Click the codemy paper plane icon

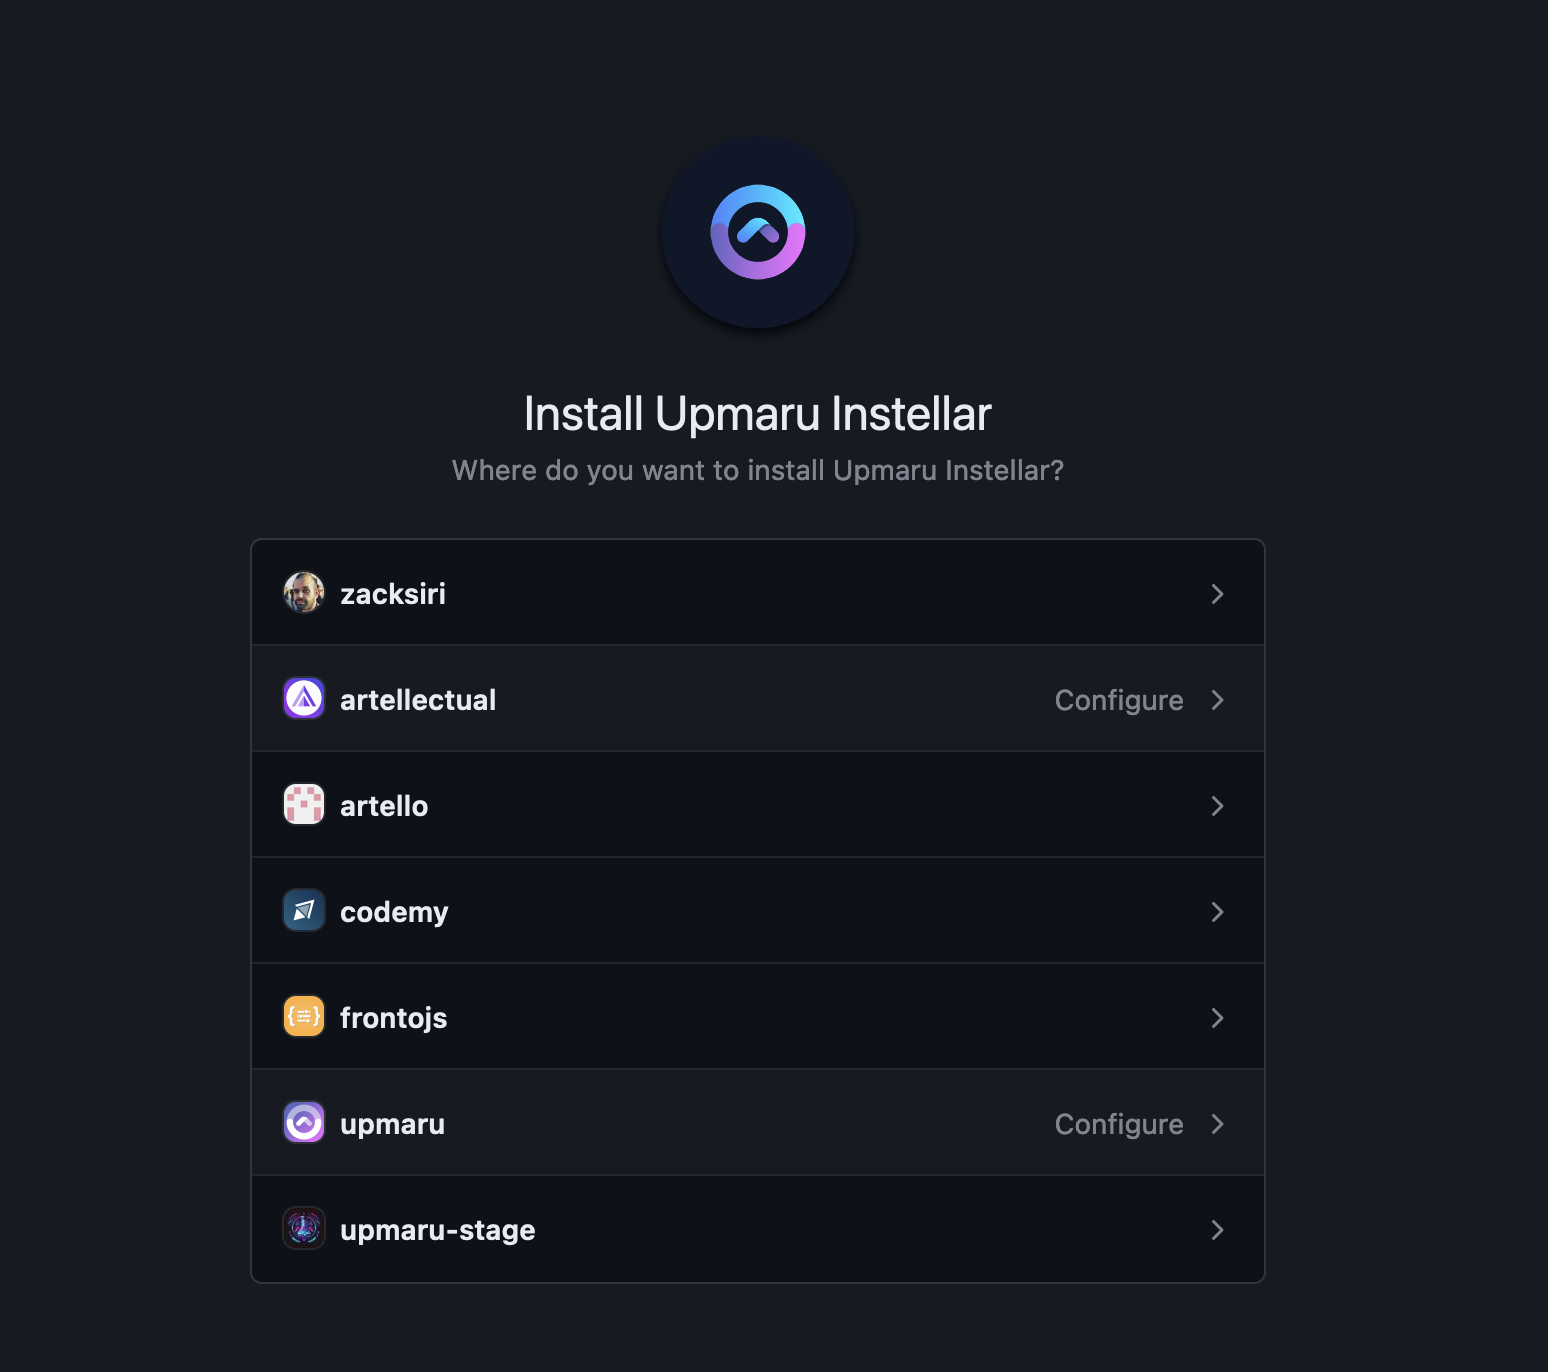(303, 910)
